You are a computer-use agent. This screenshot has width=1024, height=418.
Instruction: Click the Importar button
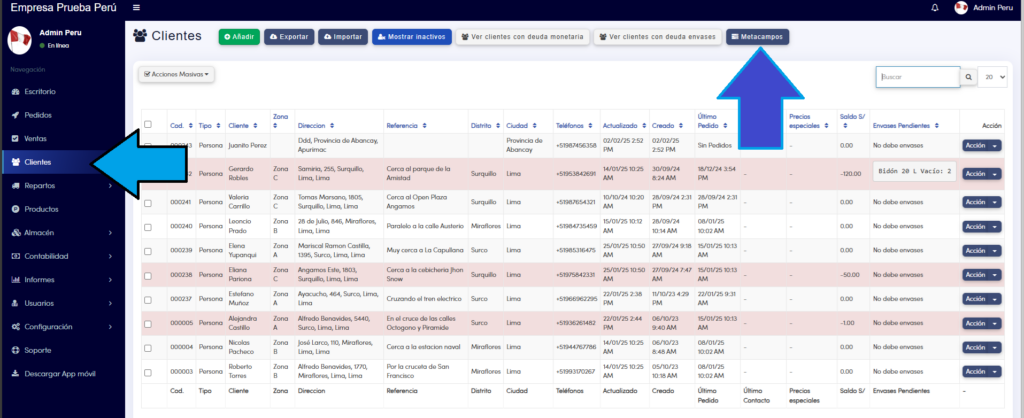(x=343, y=37)
